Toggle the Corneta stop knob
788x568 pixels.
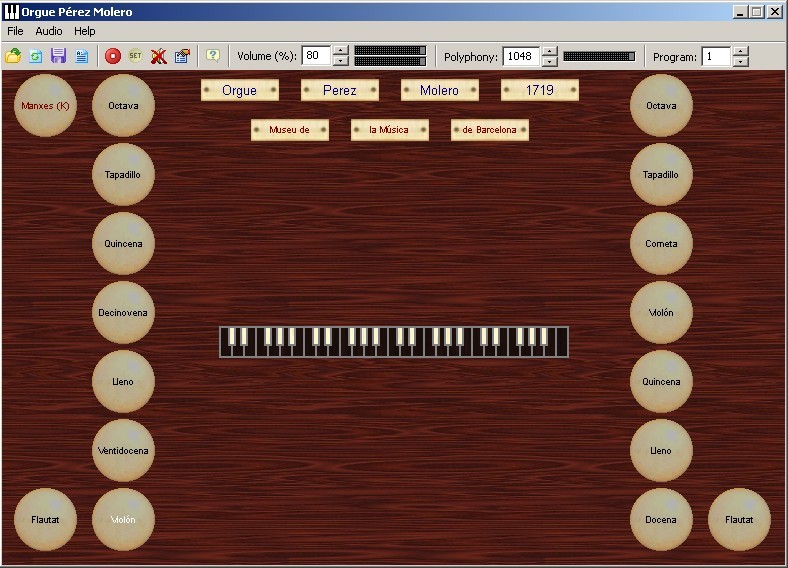coord(661,243)
